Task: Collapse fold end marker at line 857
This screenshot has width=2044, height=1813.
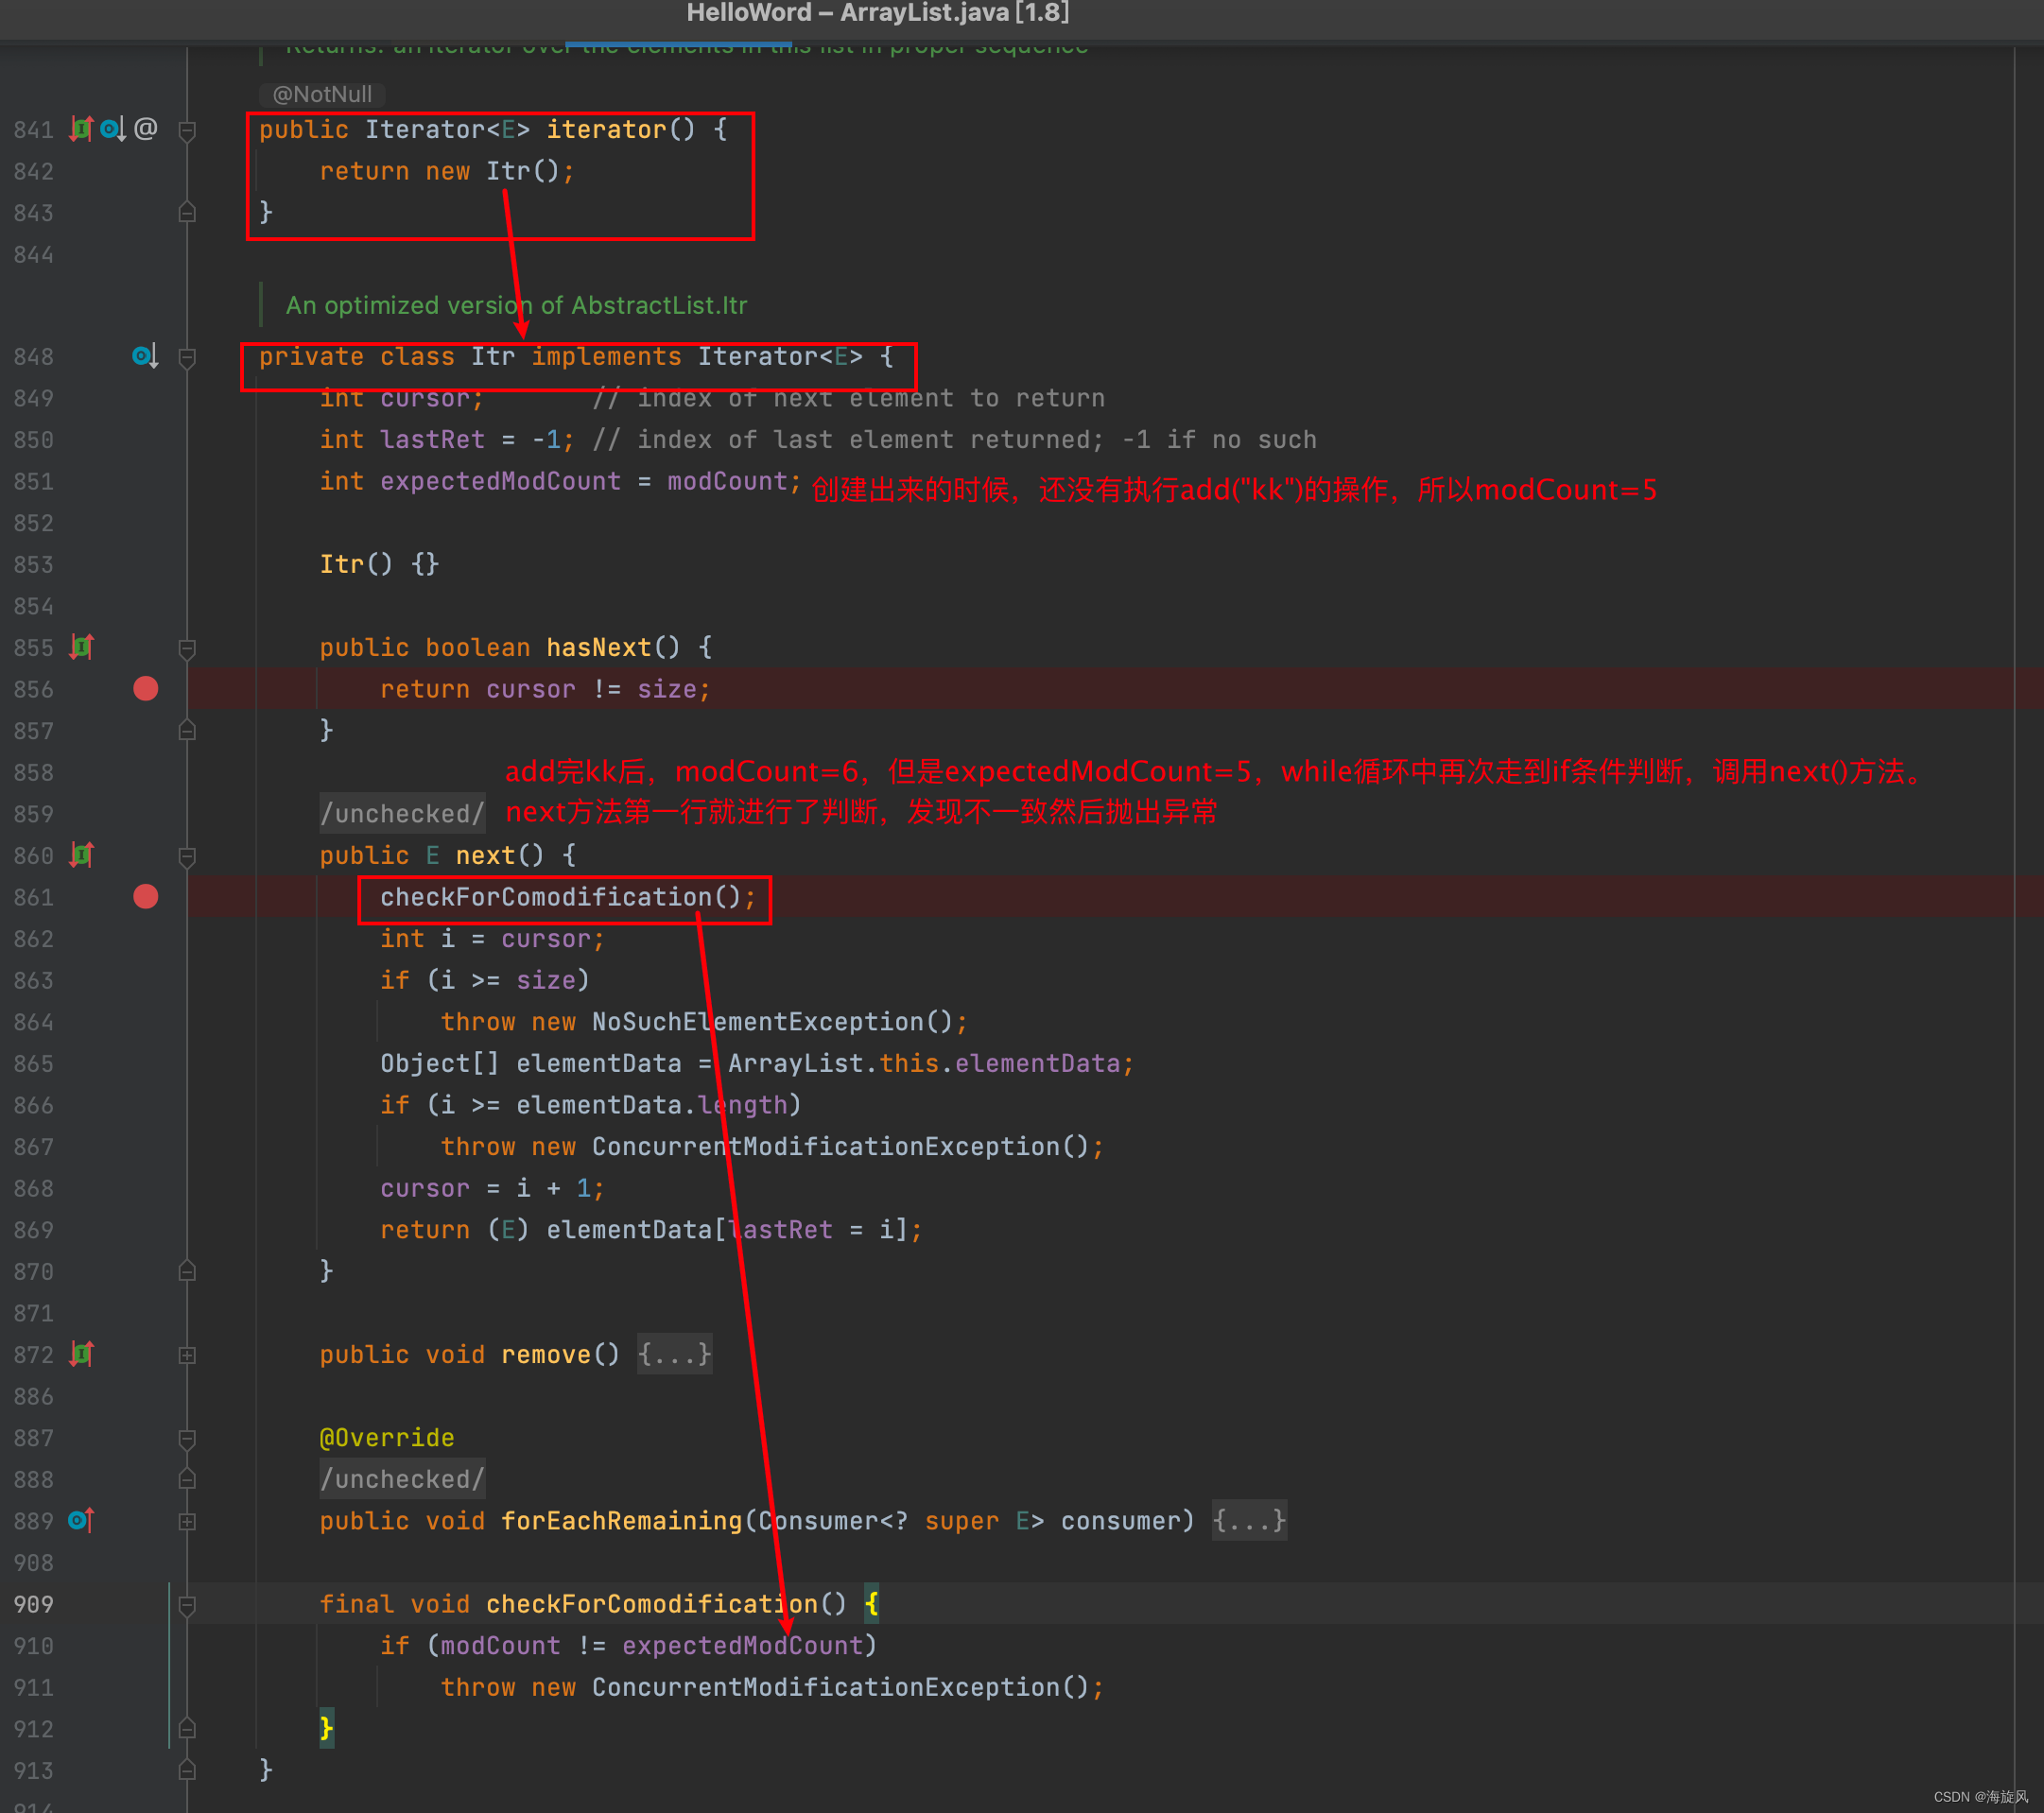Action: click(x=187, y=731)
